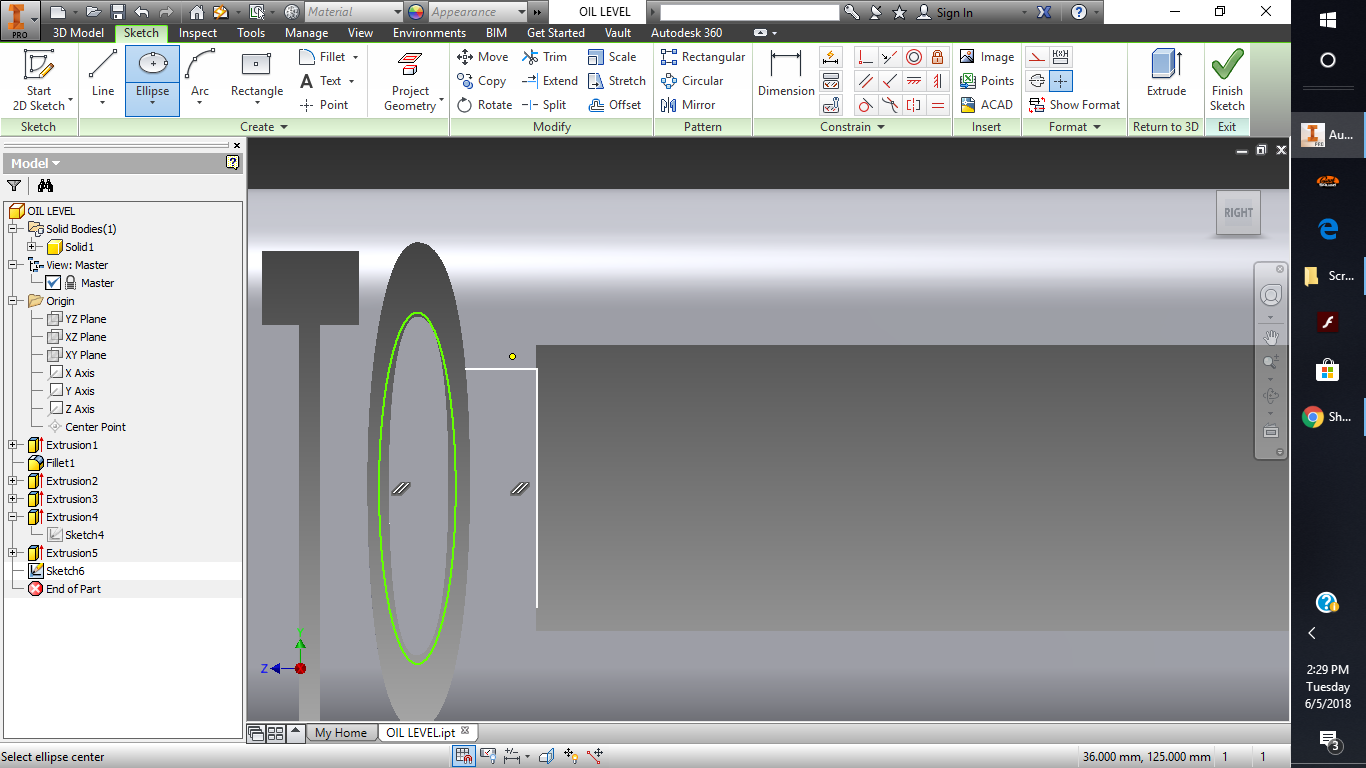
Task: Apply the Symmetric constraint icon
Action: [913, 105]
